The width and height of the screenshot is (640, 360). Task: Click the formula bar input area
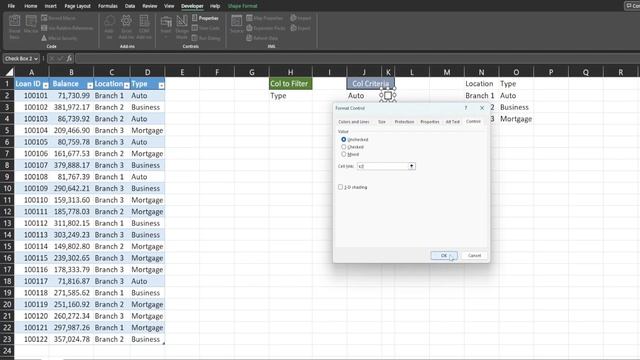pos(357,59)
